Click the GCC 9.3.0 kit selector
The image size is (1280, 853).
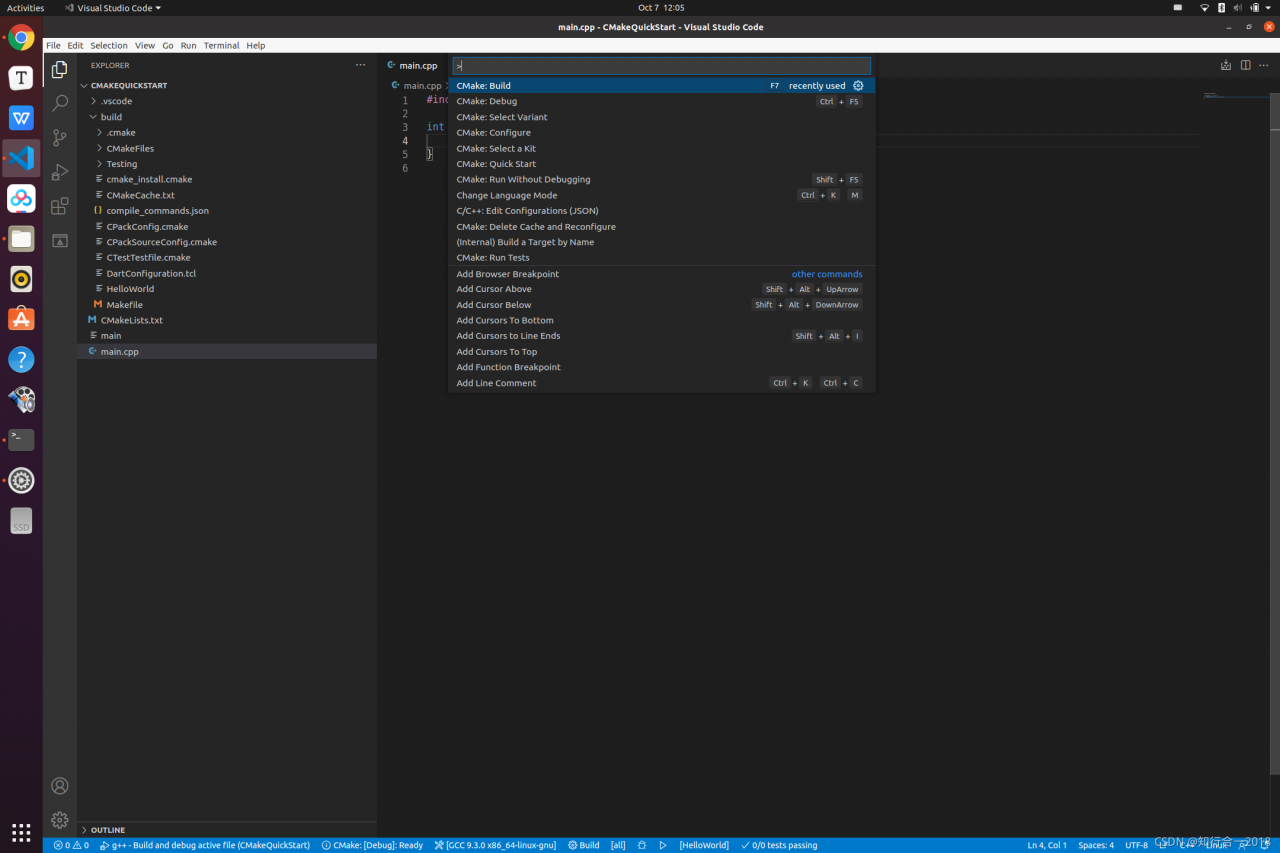495,845
